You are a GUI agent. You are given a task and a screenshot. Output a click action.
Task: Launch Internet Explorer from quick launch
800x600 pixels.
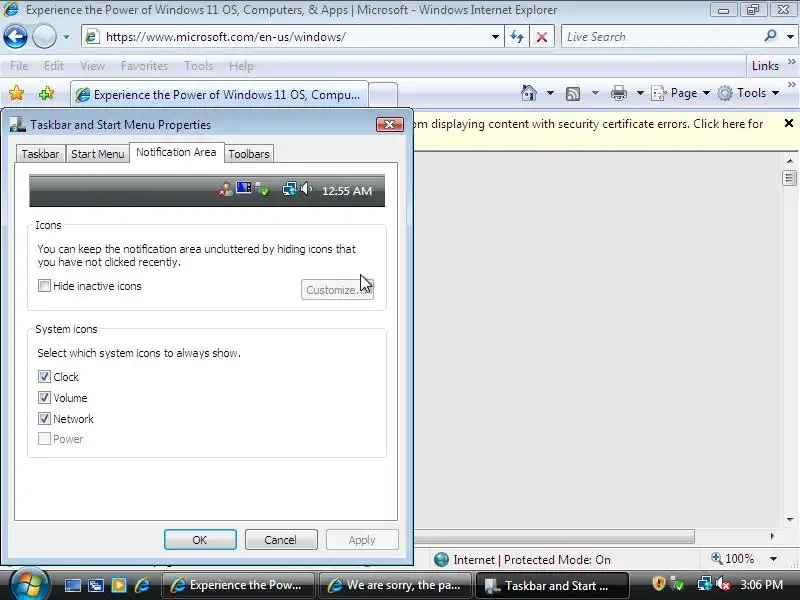click(142, 586)
